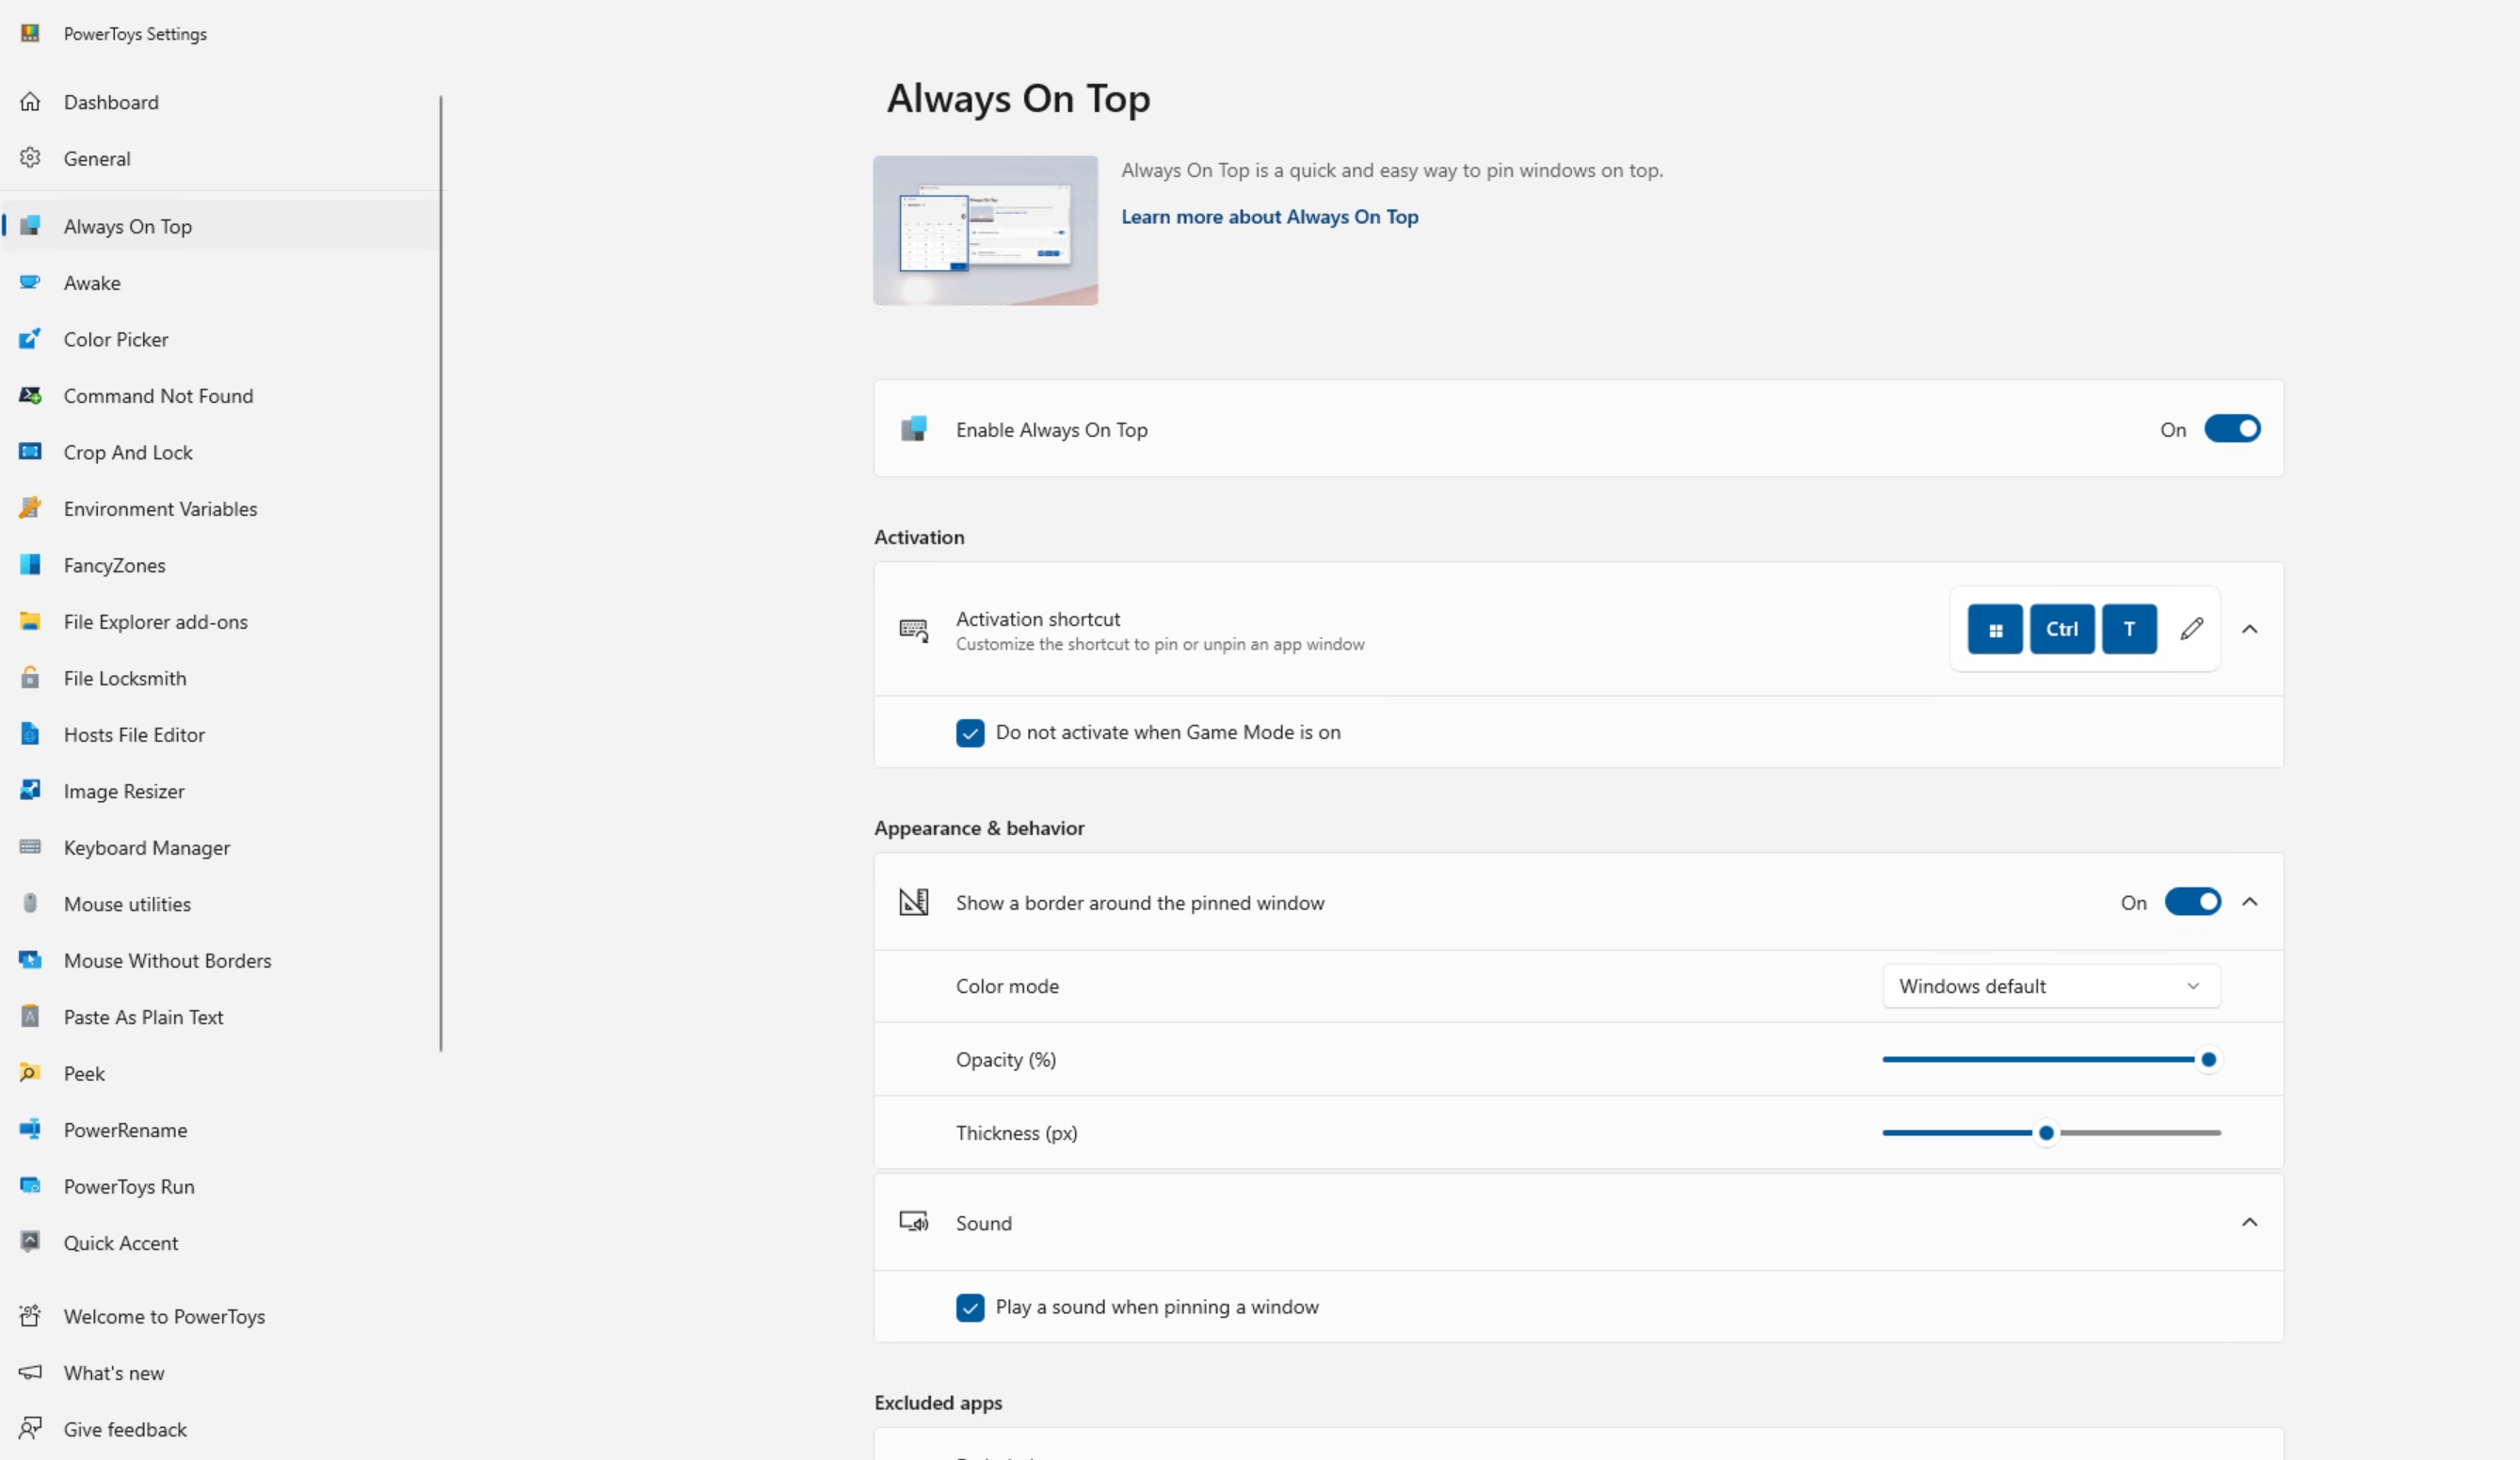Disable border around the pinned window
Viewport: 2520px width, 1460px height.
(x=2193, y=901)
